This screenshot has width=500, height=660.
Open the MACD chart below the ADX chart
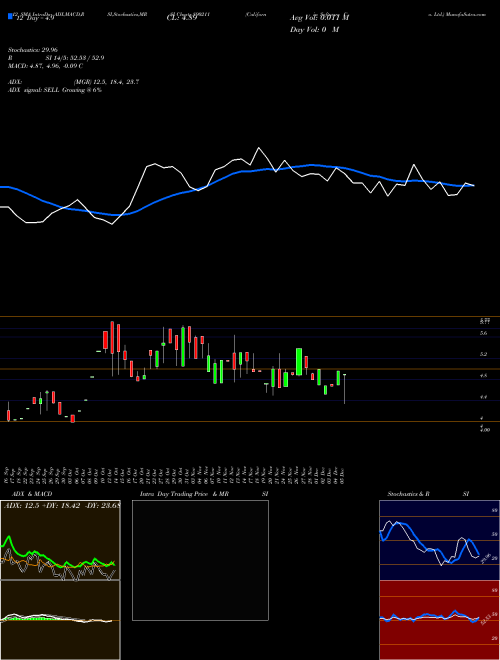60,620
